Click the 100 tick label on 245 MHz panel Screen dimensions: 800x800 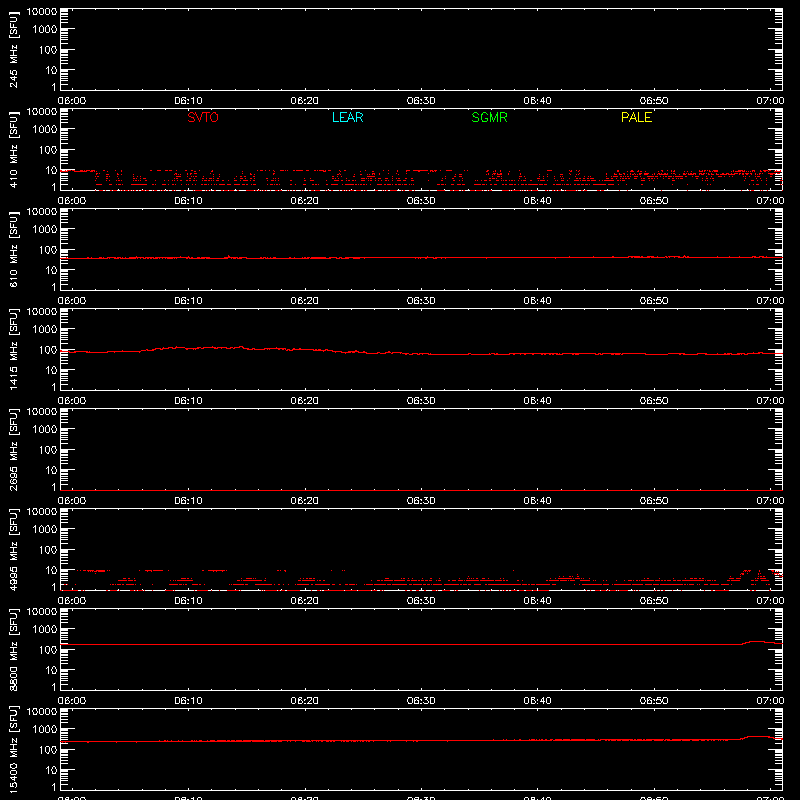48,50
